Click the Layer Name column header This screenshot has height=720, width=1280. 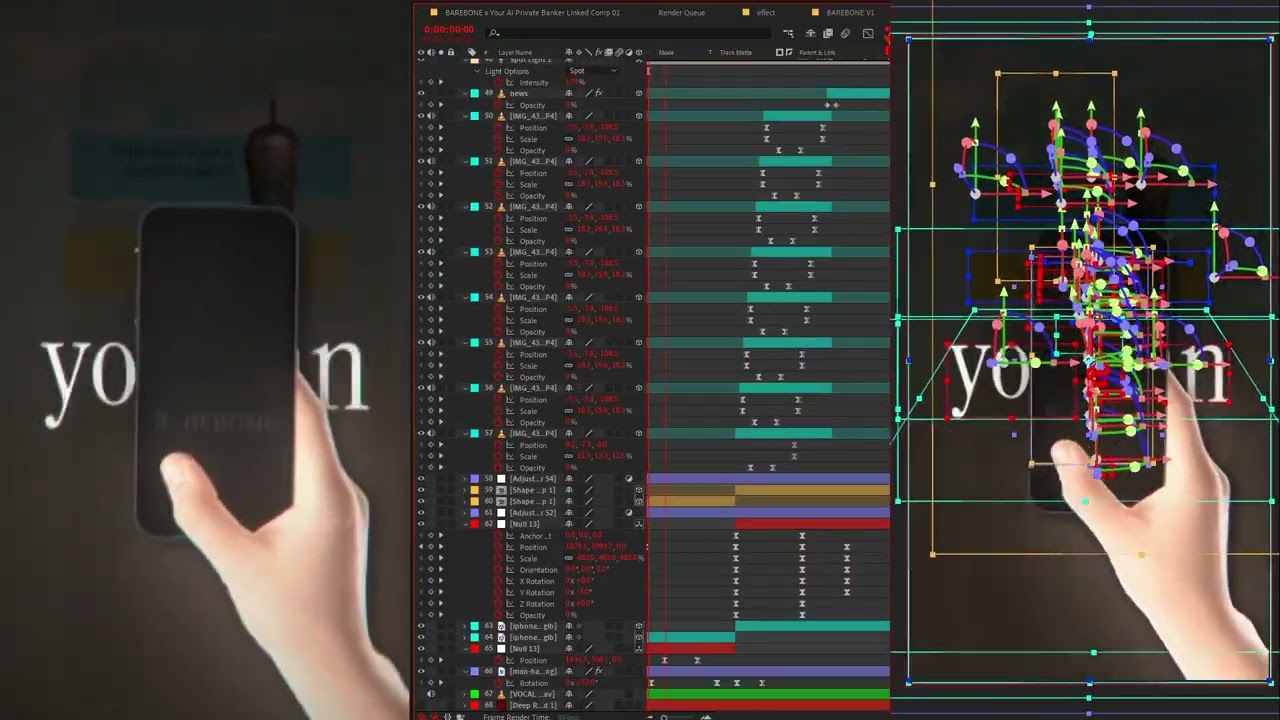[x=515, y=52]
